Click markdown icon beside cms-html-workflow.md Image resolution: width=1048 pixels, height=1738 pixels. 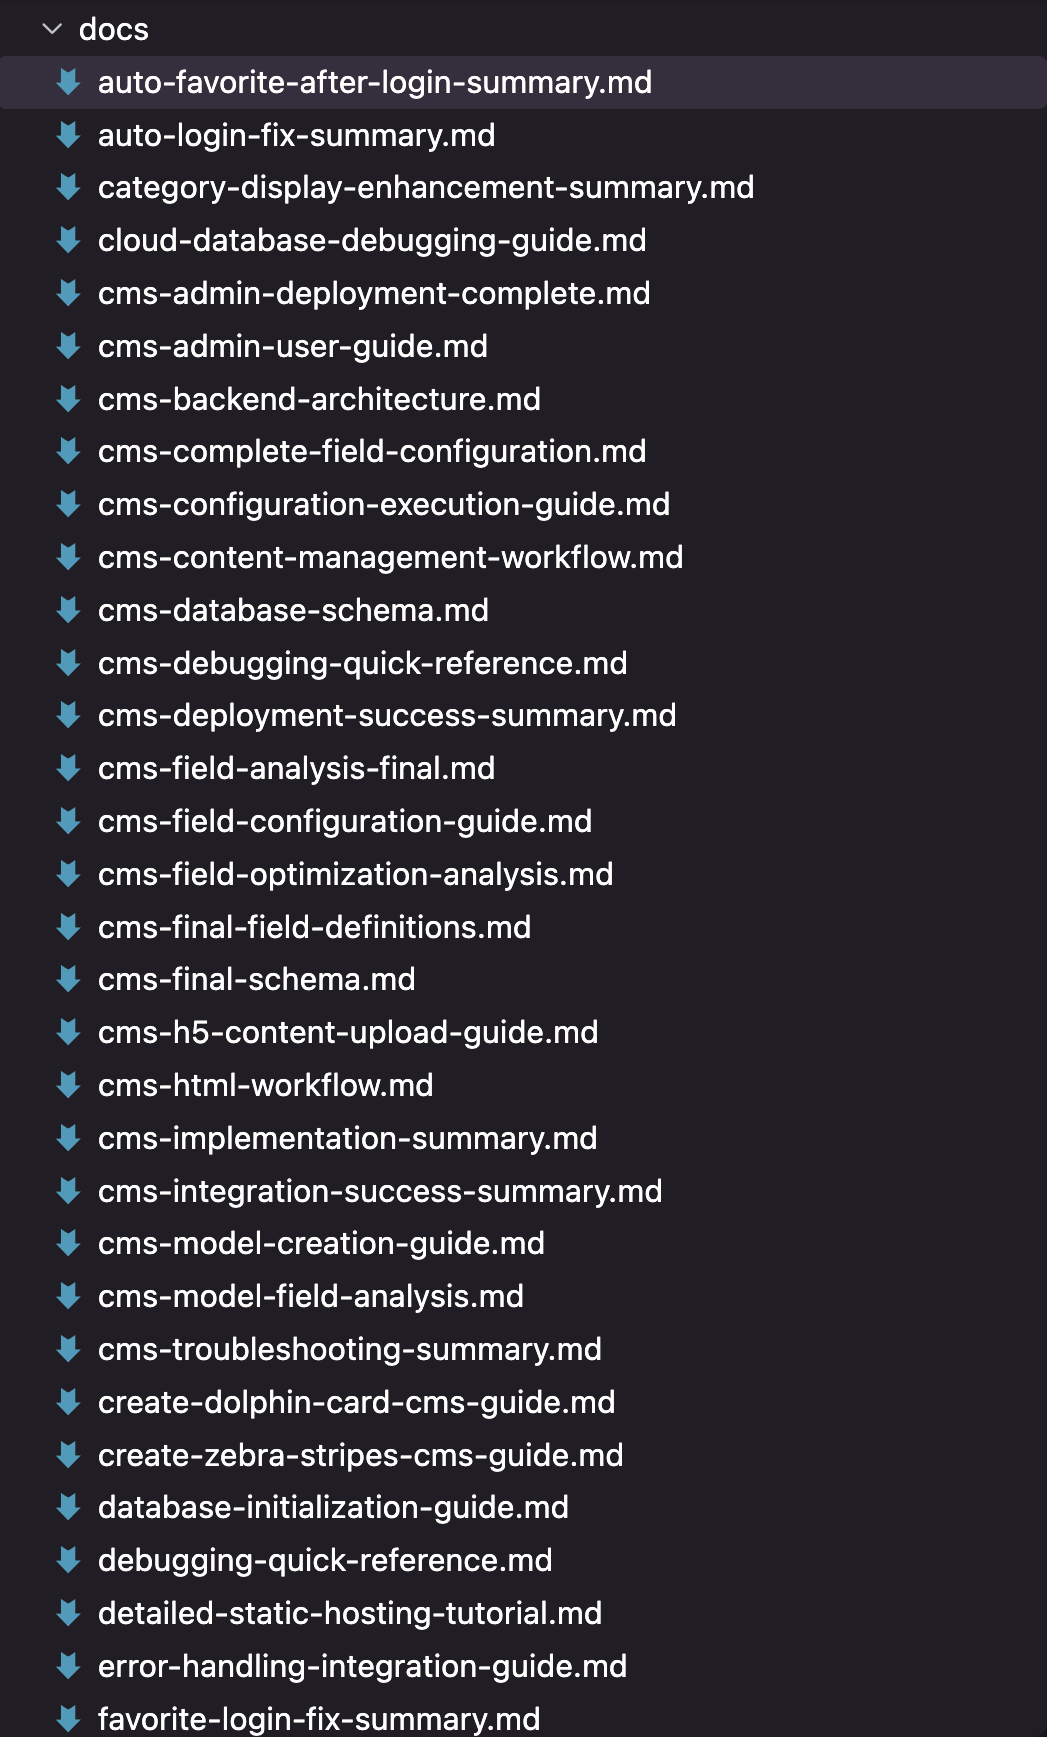69,1085
